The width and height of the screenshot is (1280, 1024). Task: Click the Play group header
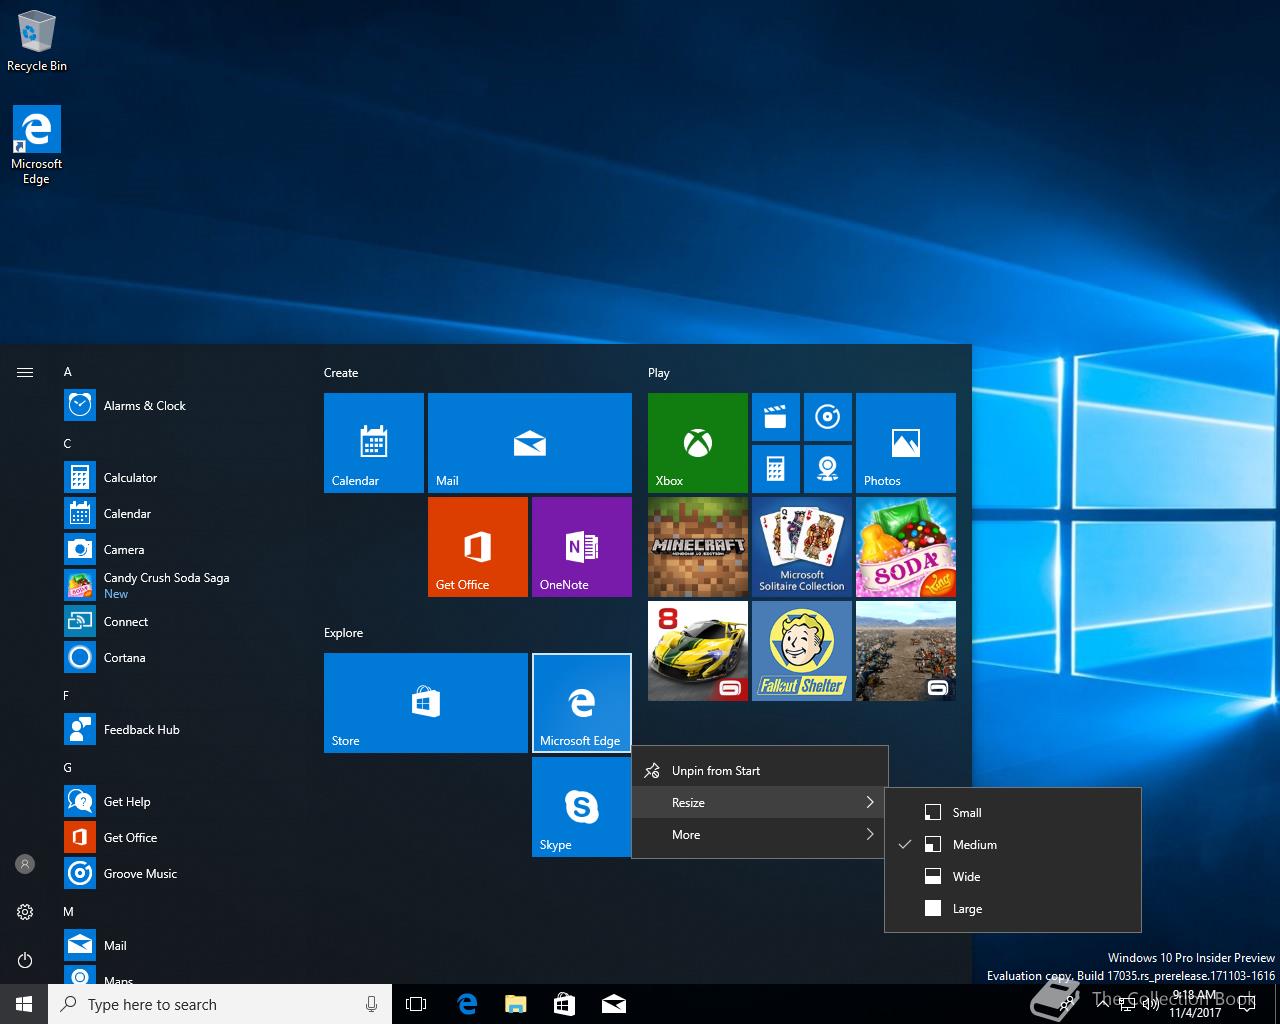(658, 373)
